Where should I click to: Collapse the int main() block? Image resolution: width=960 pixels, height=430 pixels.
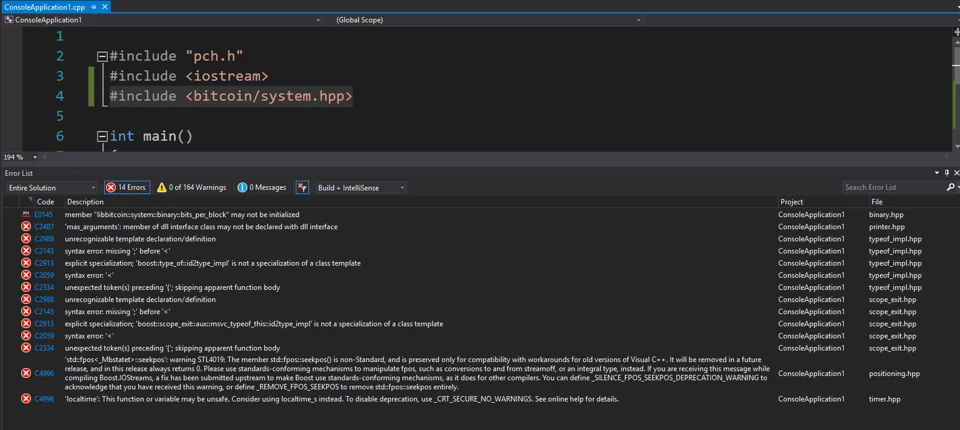[102, 136]
